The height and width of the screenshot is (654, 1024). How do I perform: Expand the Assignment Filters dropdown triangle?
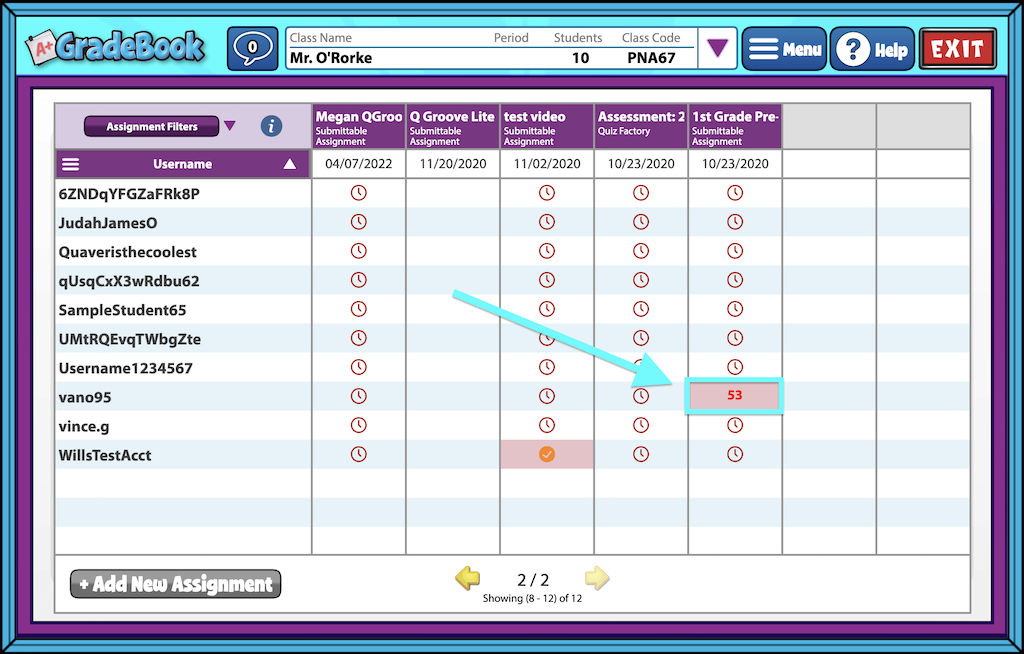(230, 125)
